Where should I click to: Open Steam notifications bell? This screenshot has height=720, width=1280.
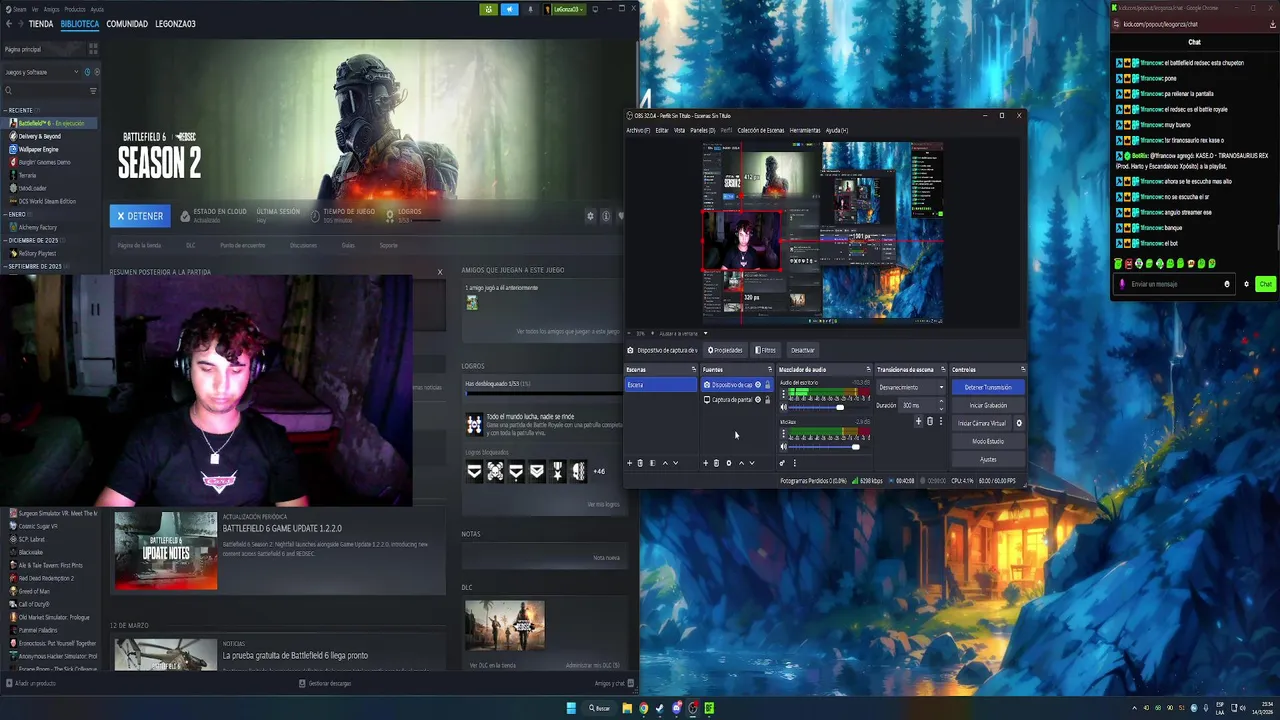pos(530,9)
